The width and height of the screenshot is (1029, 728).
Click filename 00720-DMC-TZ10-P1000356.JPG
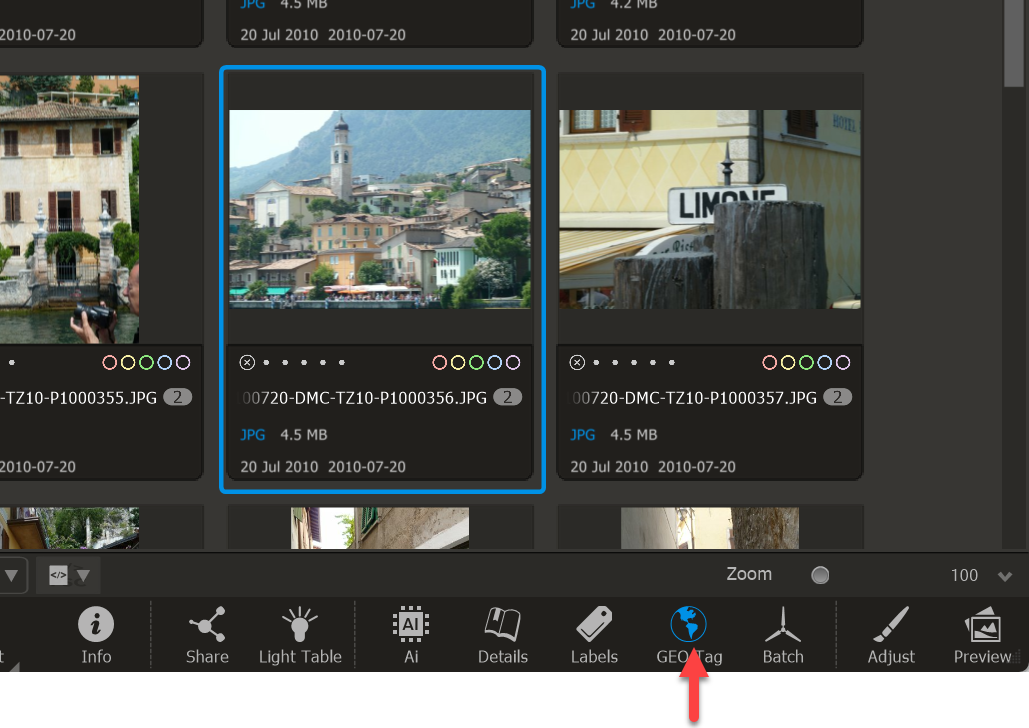tap(365, 398)
